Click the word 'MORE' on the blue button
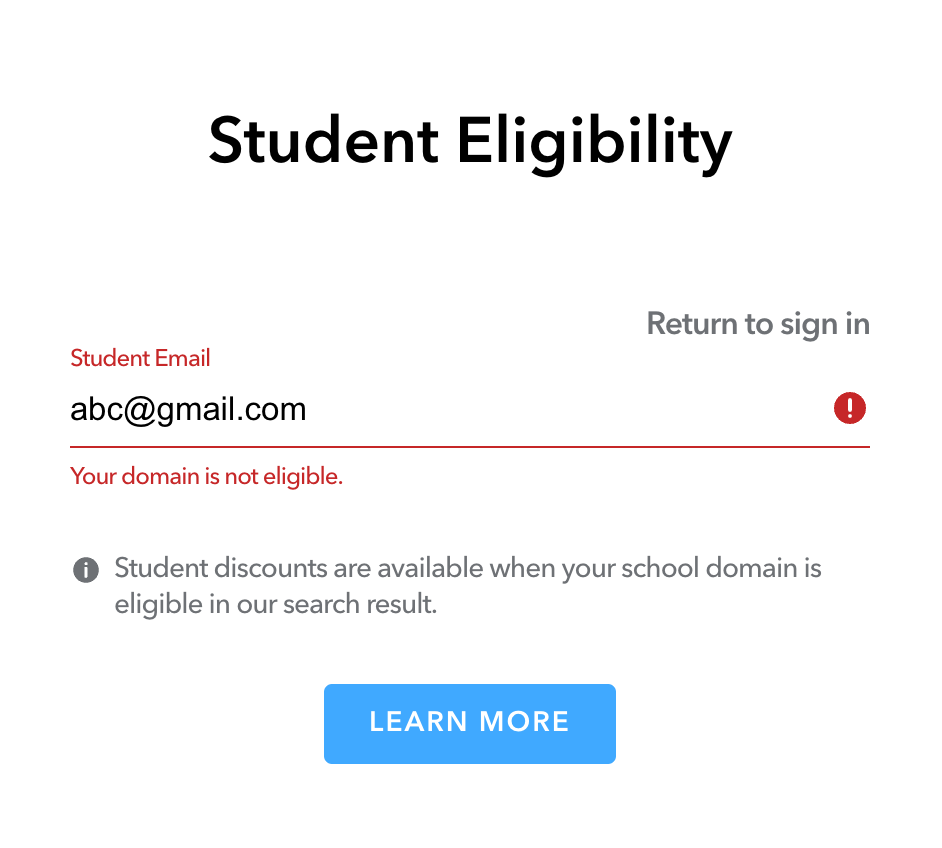This screenshot has width=942, height=848. point(524,722)
